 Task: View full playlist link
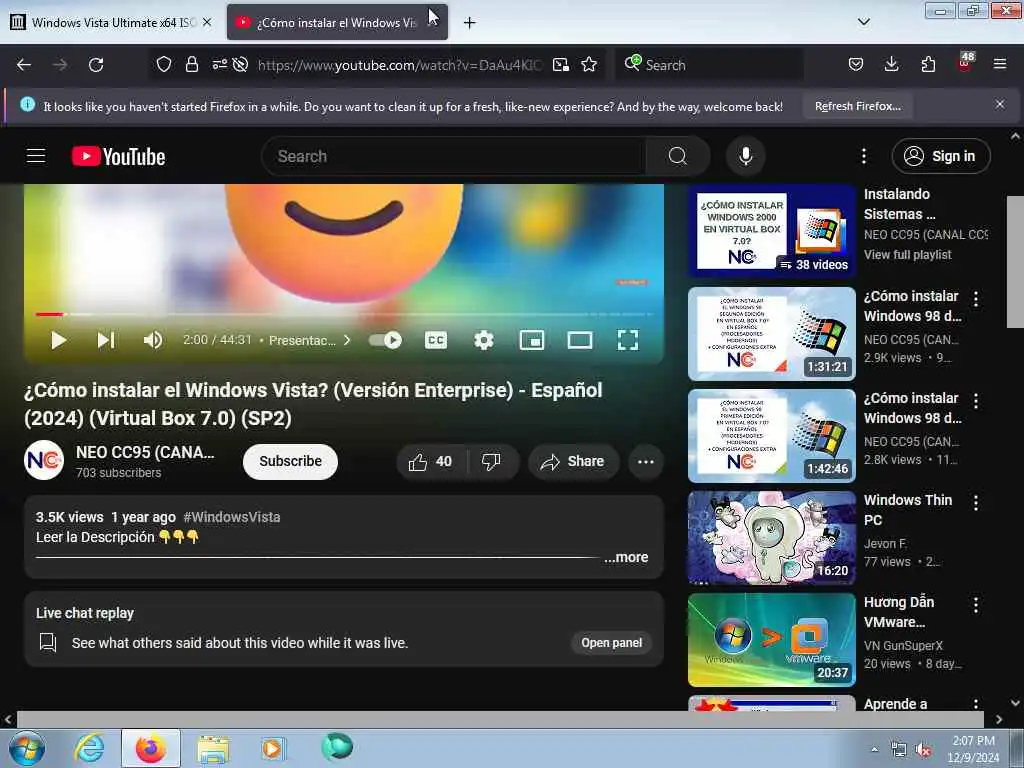coord(907,255)
